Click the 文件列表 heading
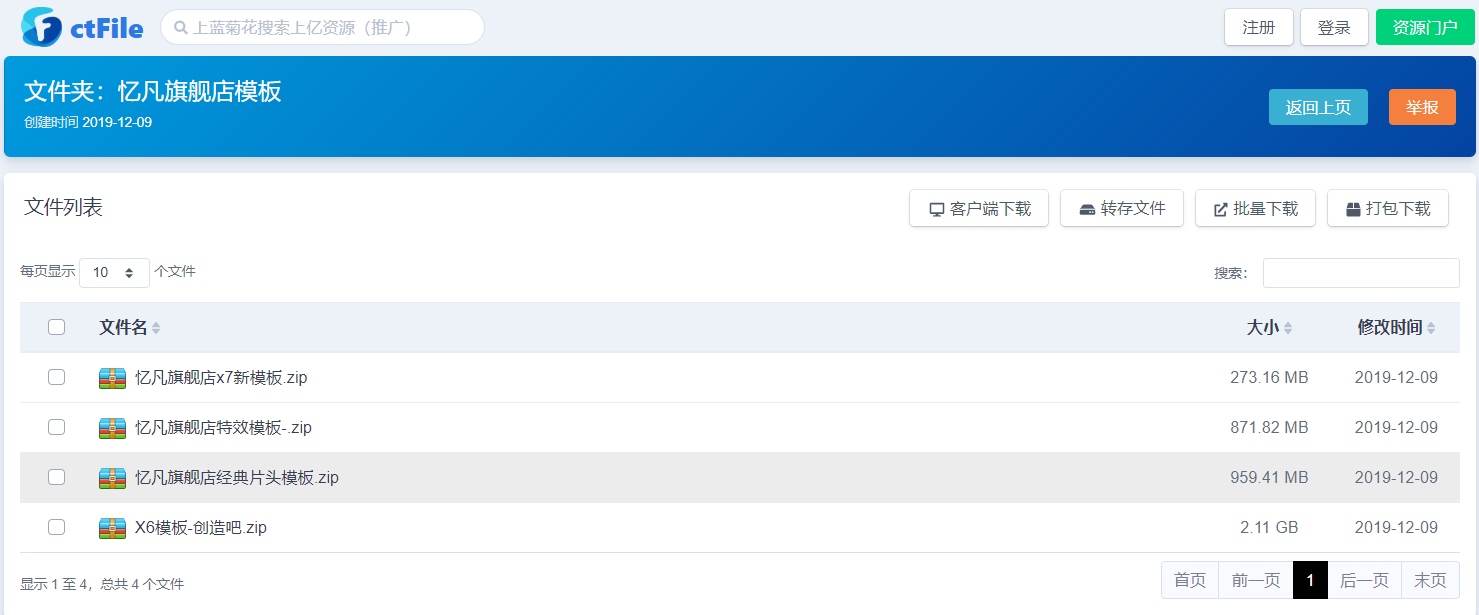The image size is (1479, 615). tap(63, 207)
